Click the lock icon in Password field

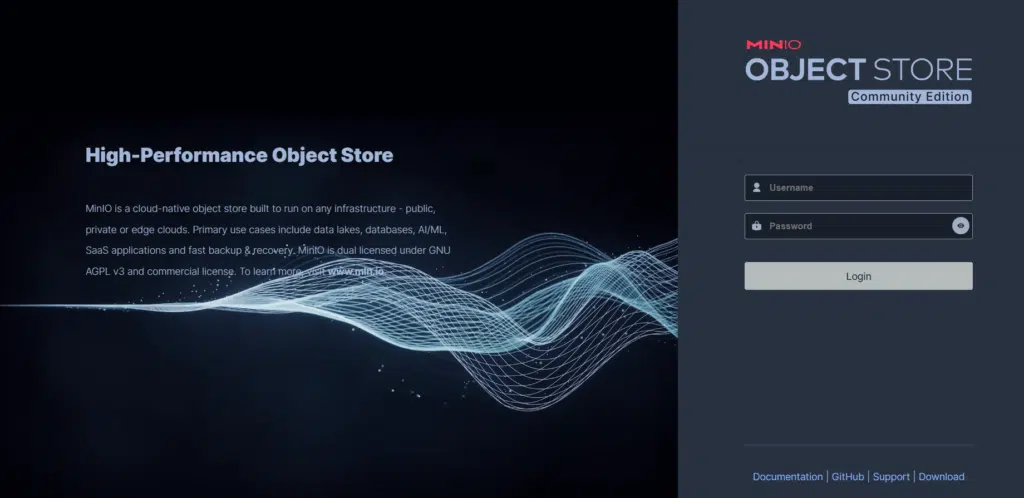coord(756,226)
